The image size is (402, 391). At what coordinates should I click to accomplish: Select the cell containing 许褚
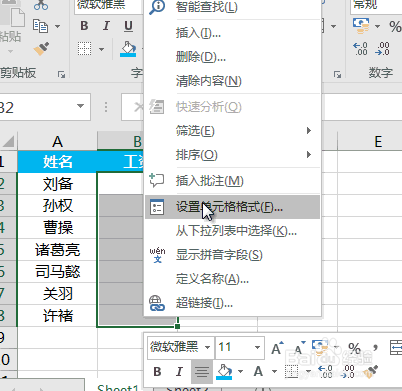point(57,316)
